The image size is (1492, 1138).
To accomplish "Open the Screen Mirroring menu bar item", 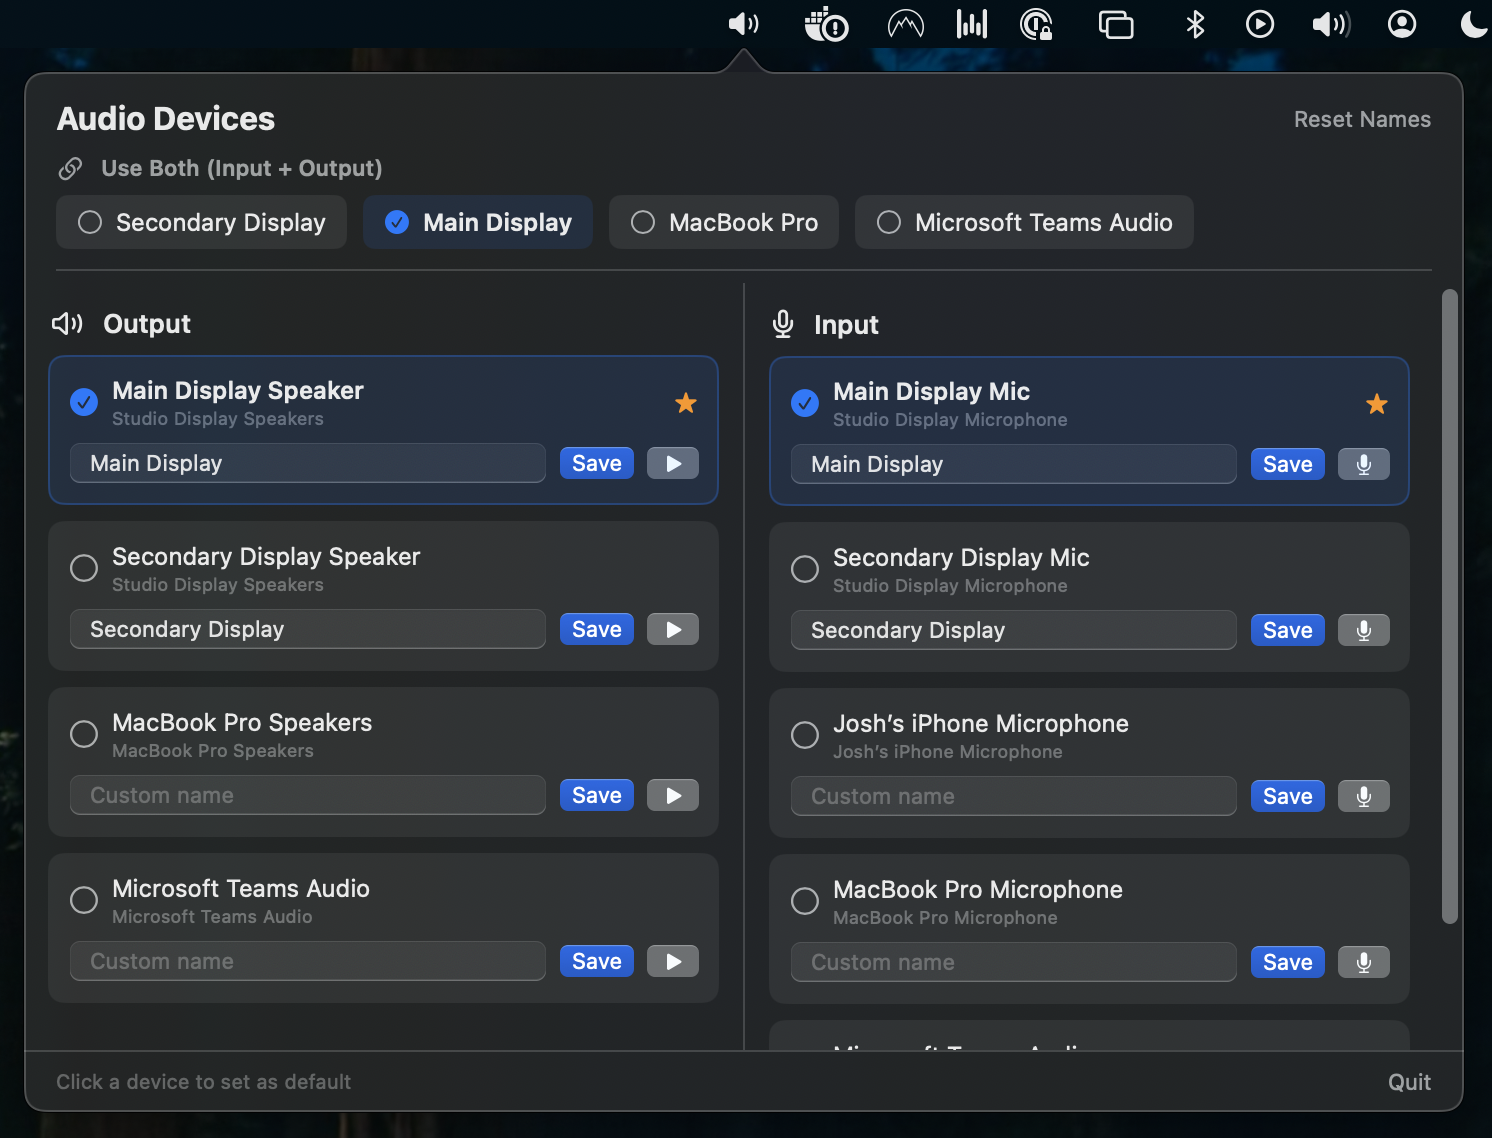I will click(1117, 24).
